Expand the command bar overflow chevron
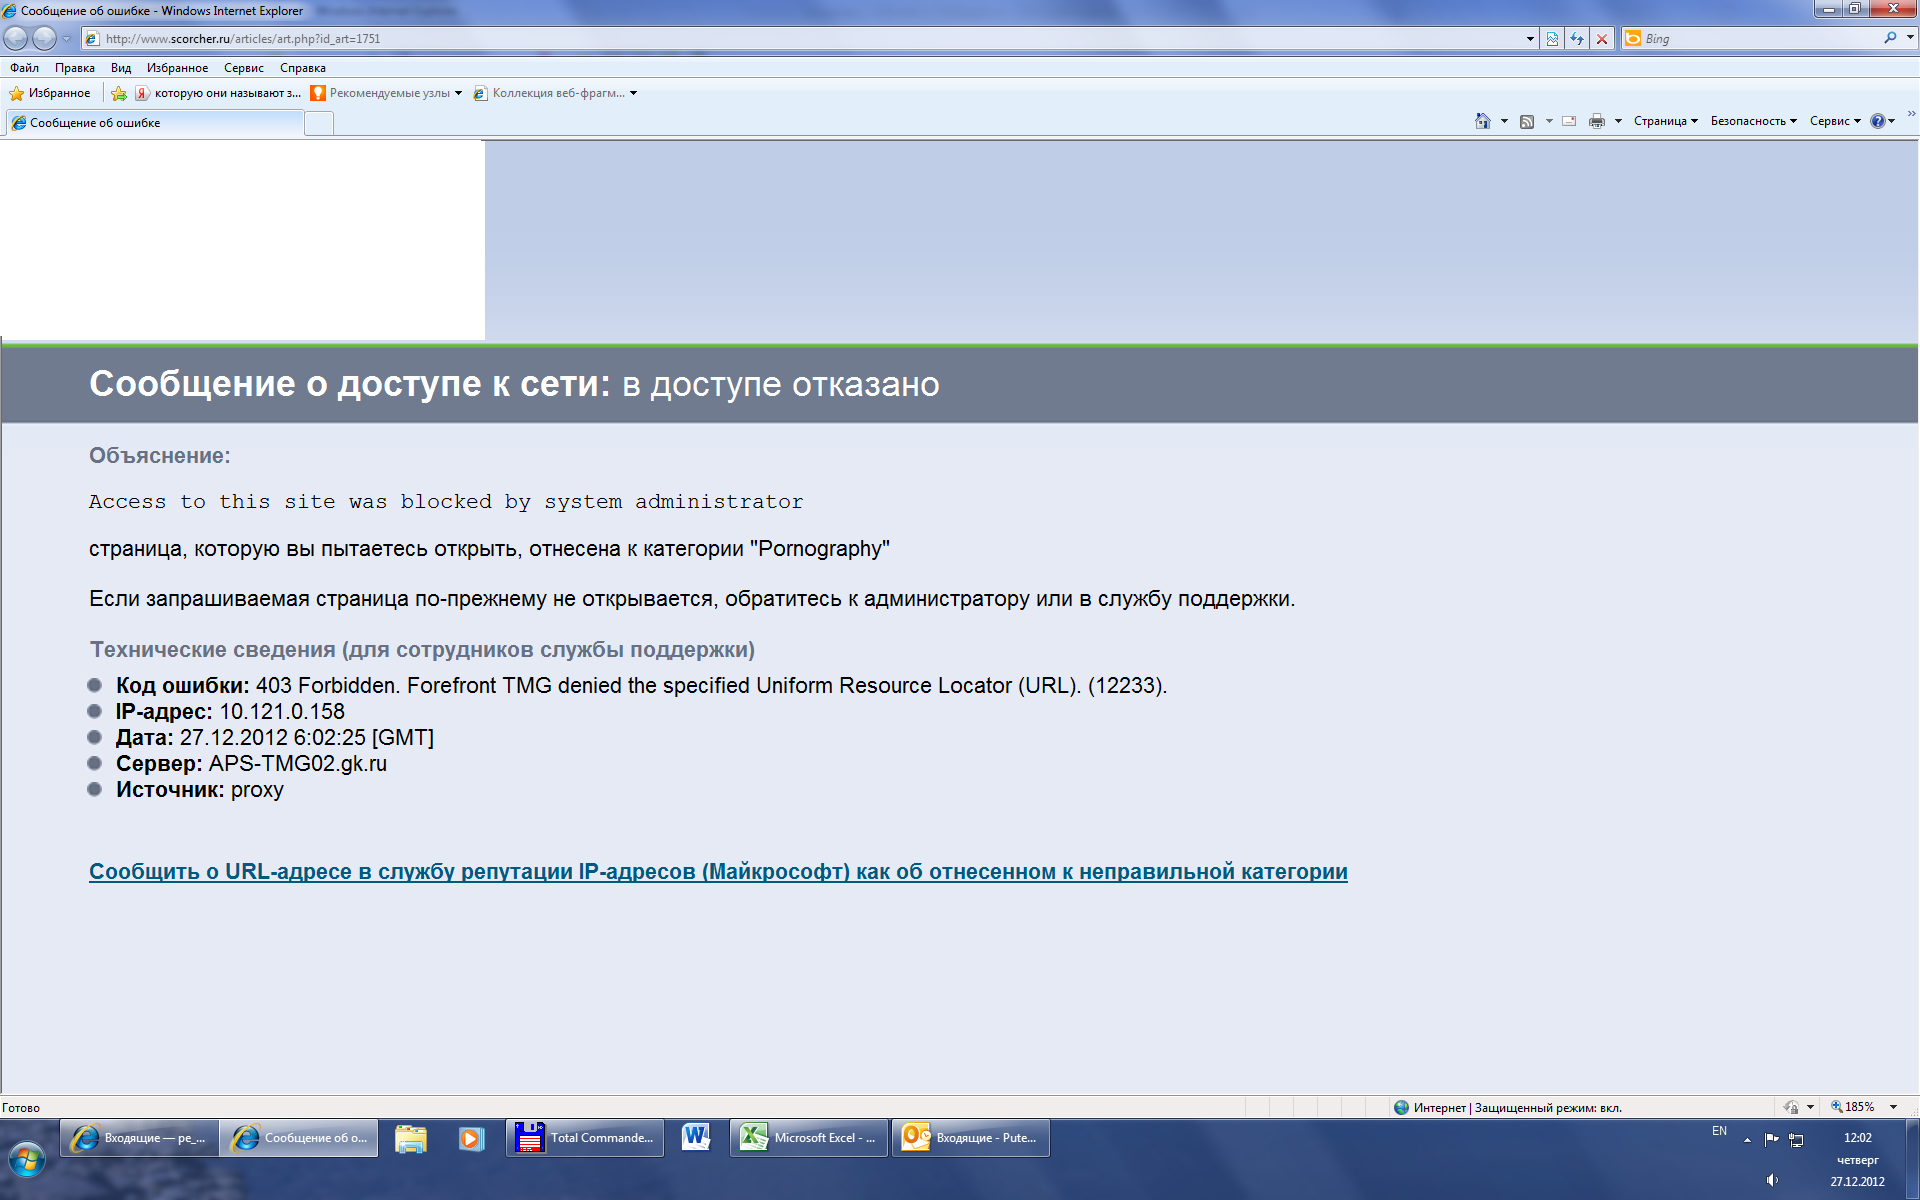The width and height of the screenshot is (1920, 1200). (1911, 115)
